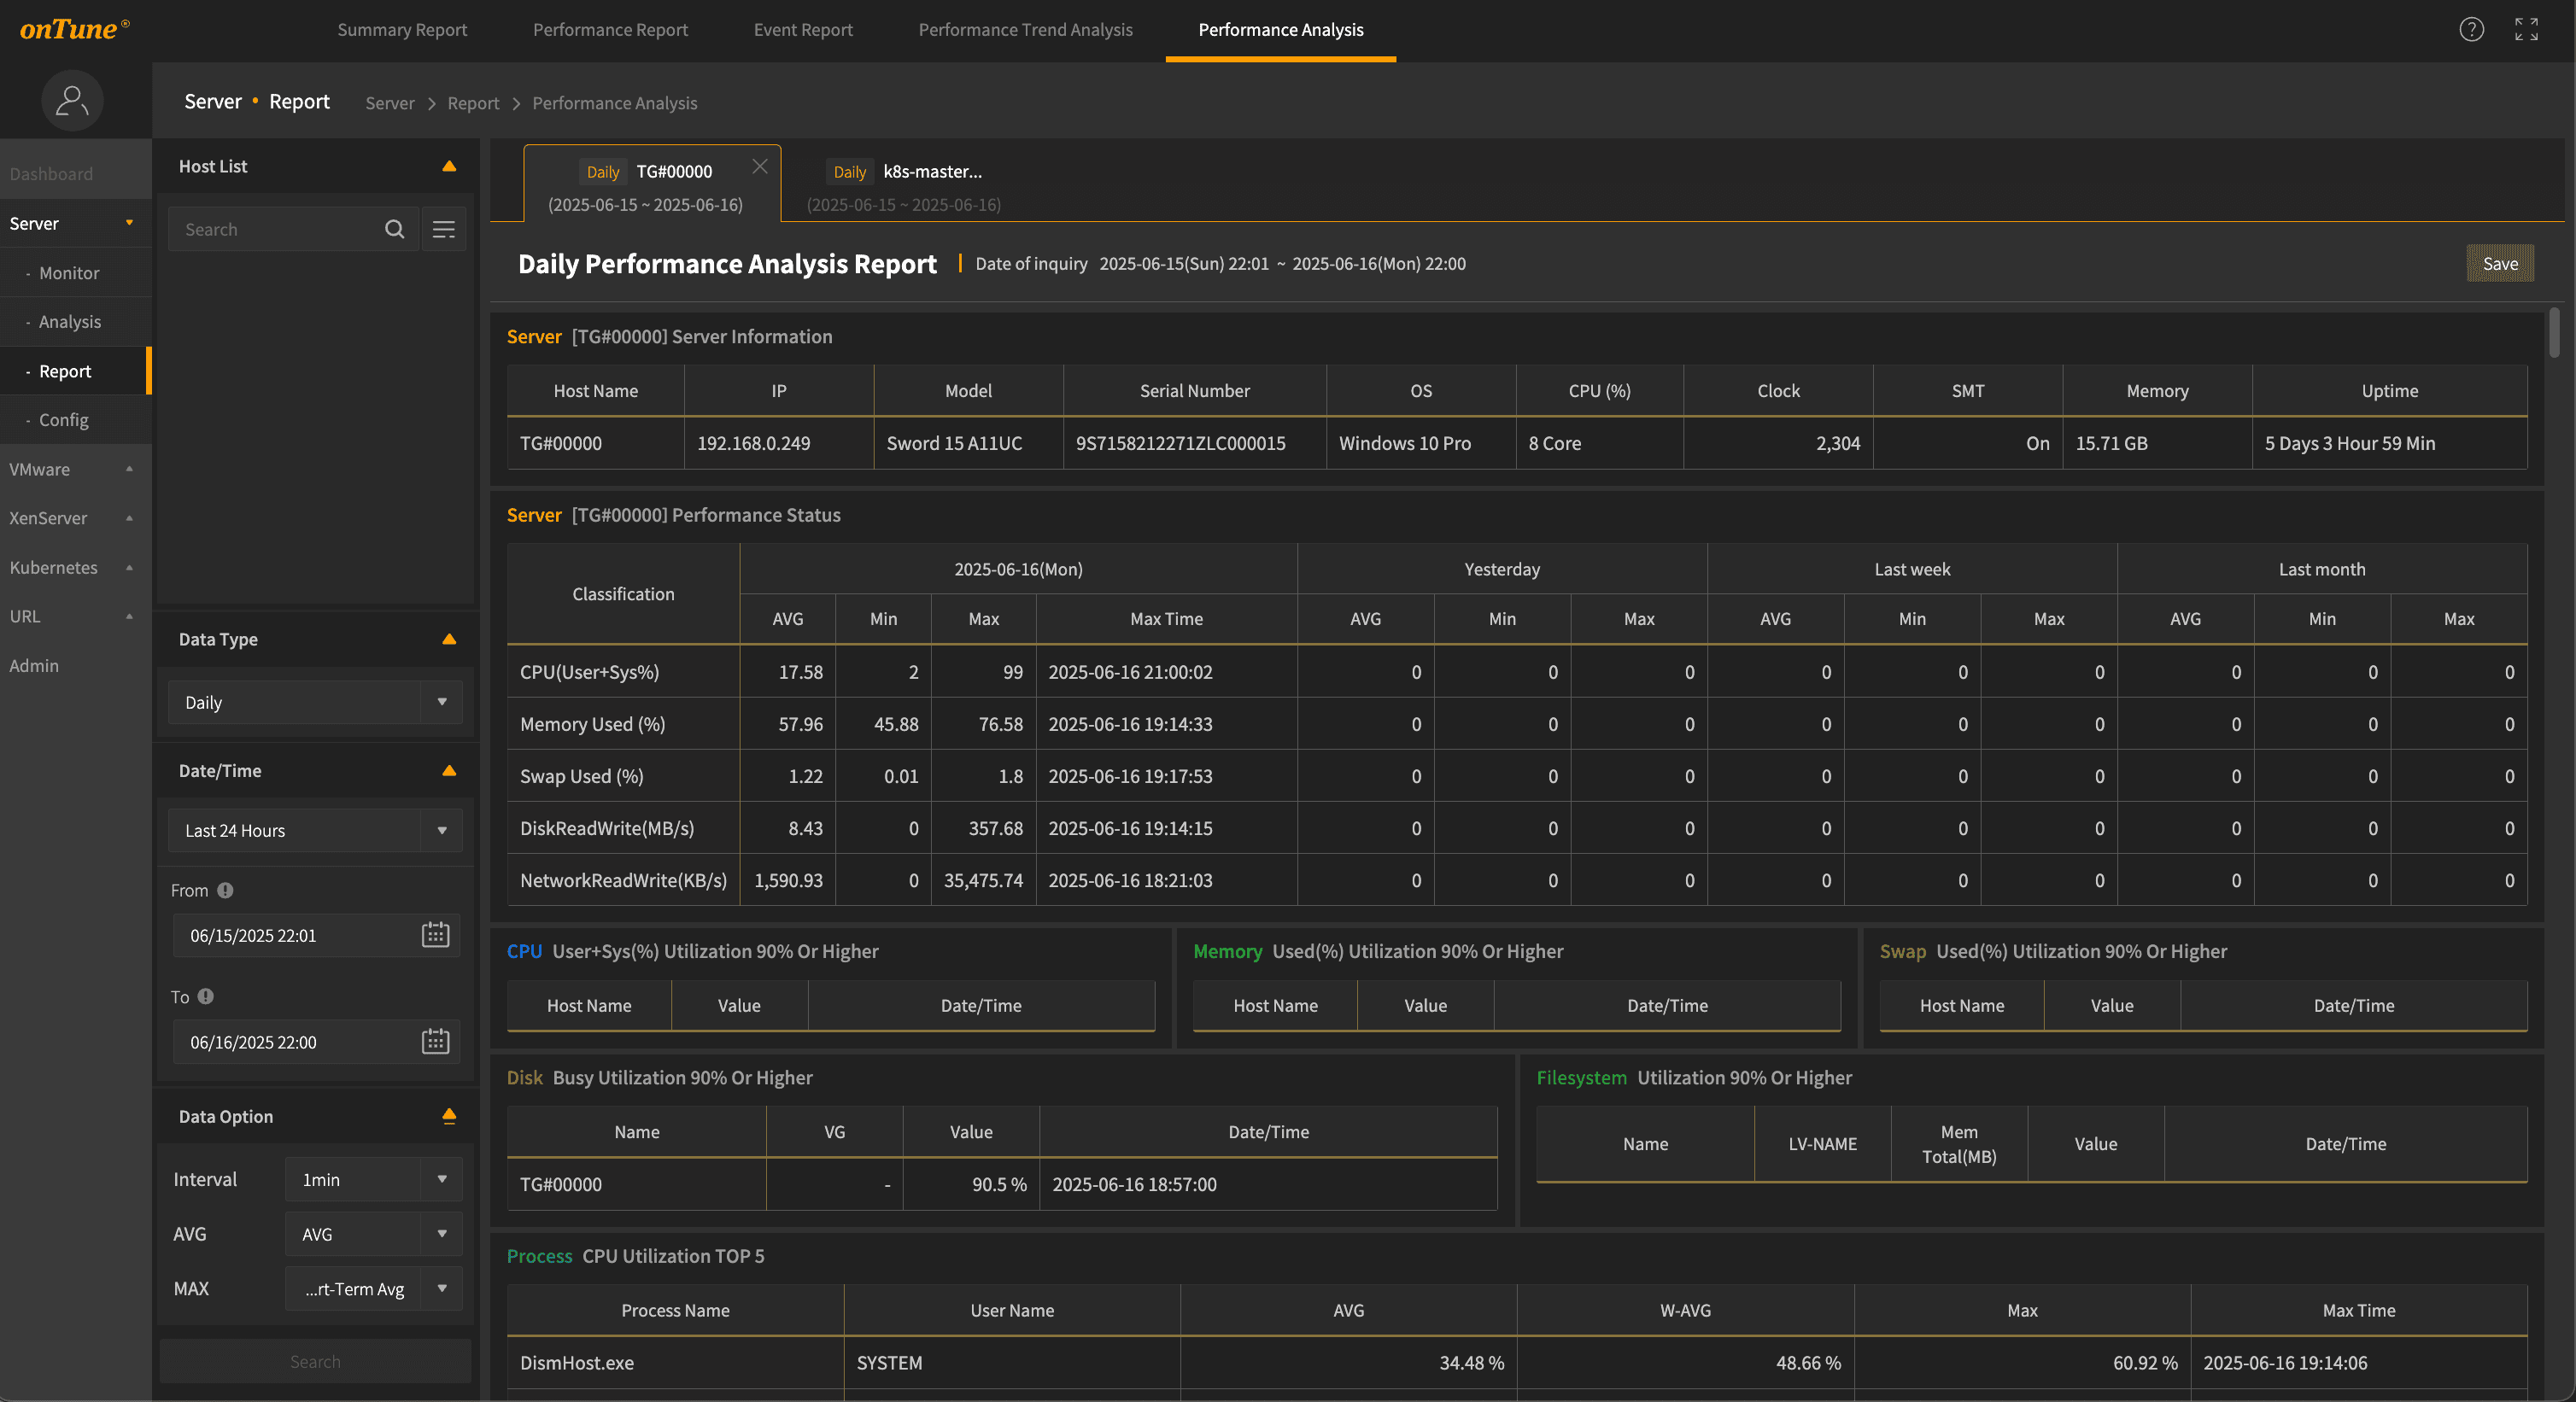Click the Monitor item in sidebar
Image resolution: width=2576 pixels, height=1402 pixels.
tap(69, 272)
